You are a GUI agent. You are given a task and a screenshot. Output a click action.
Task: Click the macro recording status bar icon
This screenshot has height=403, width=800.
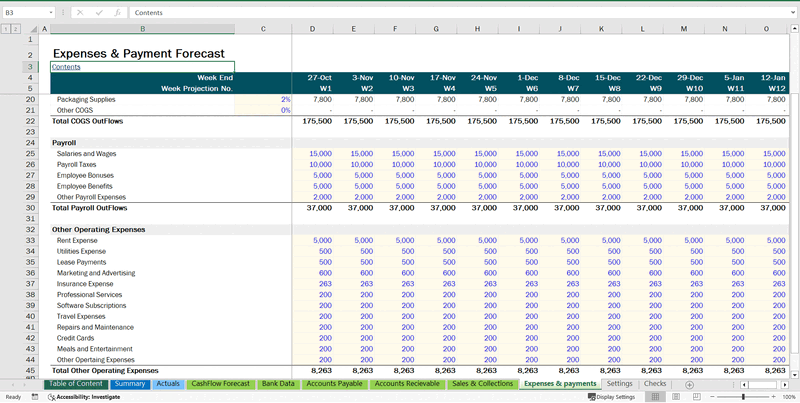pos(36,397)
